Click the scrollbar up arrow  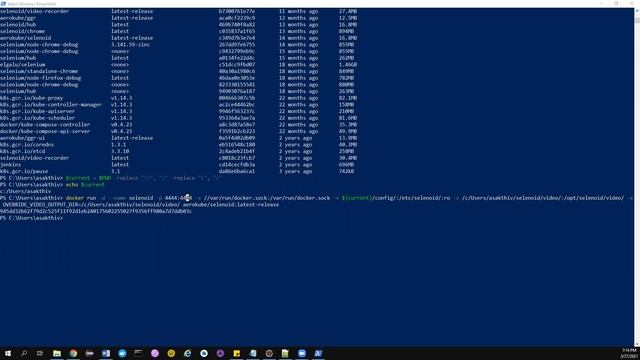pyautogui.click(x=637, y=10)
